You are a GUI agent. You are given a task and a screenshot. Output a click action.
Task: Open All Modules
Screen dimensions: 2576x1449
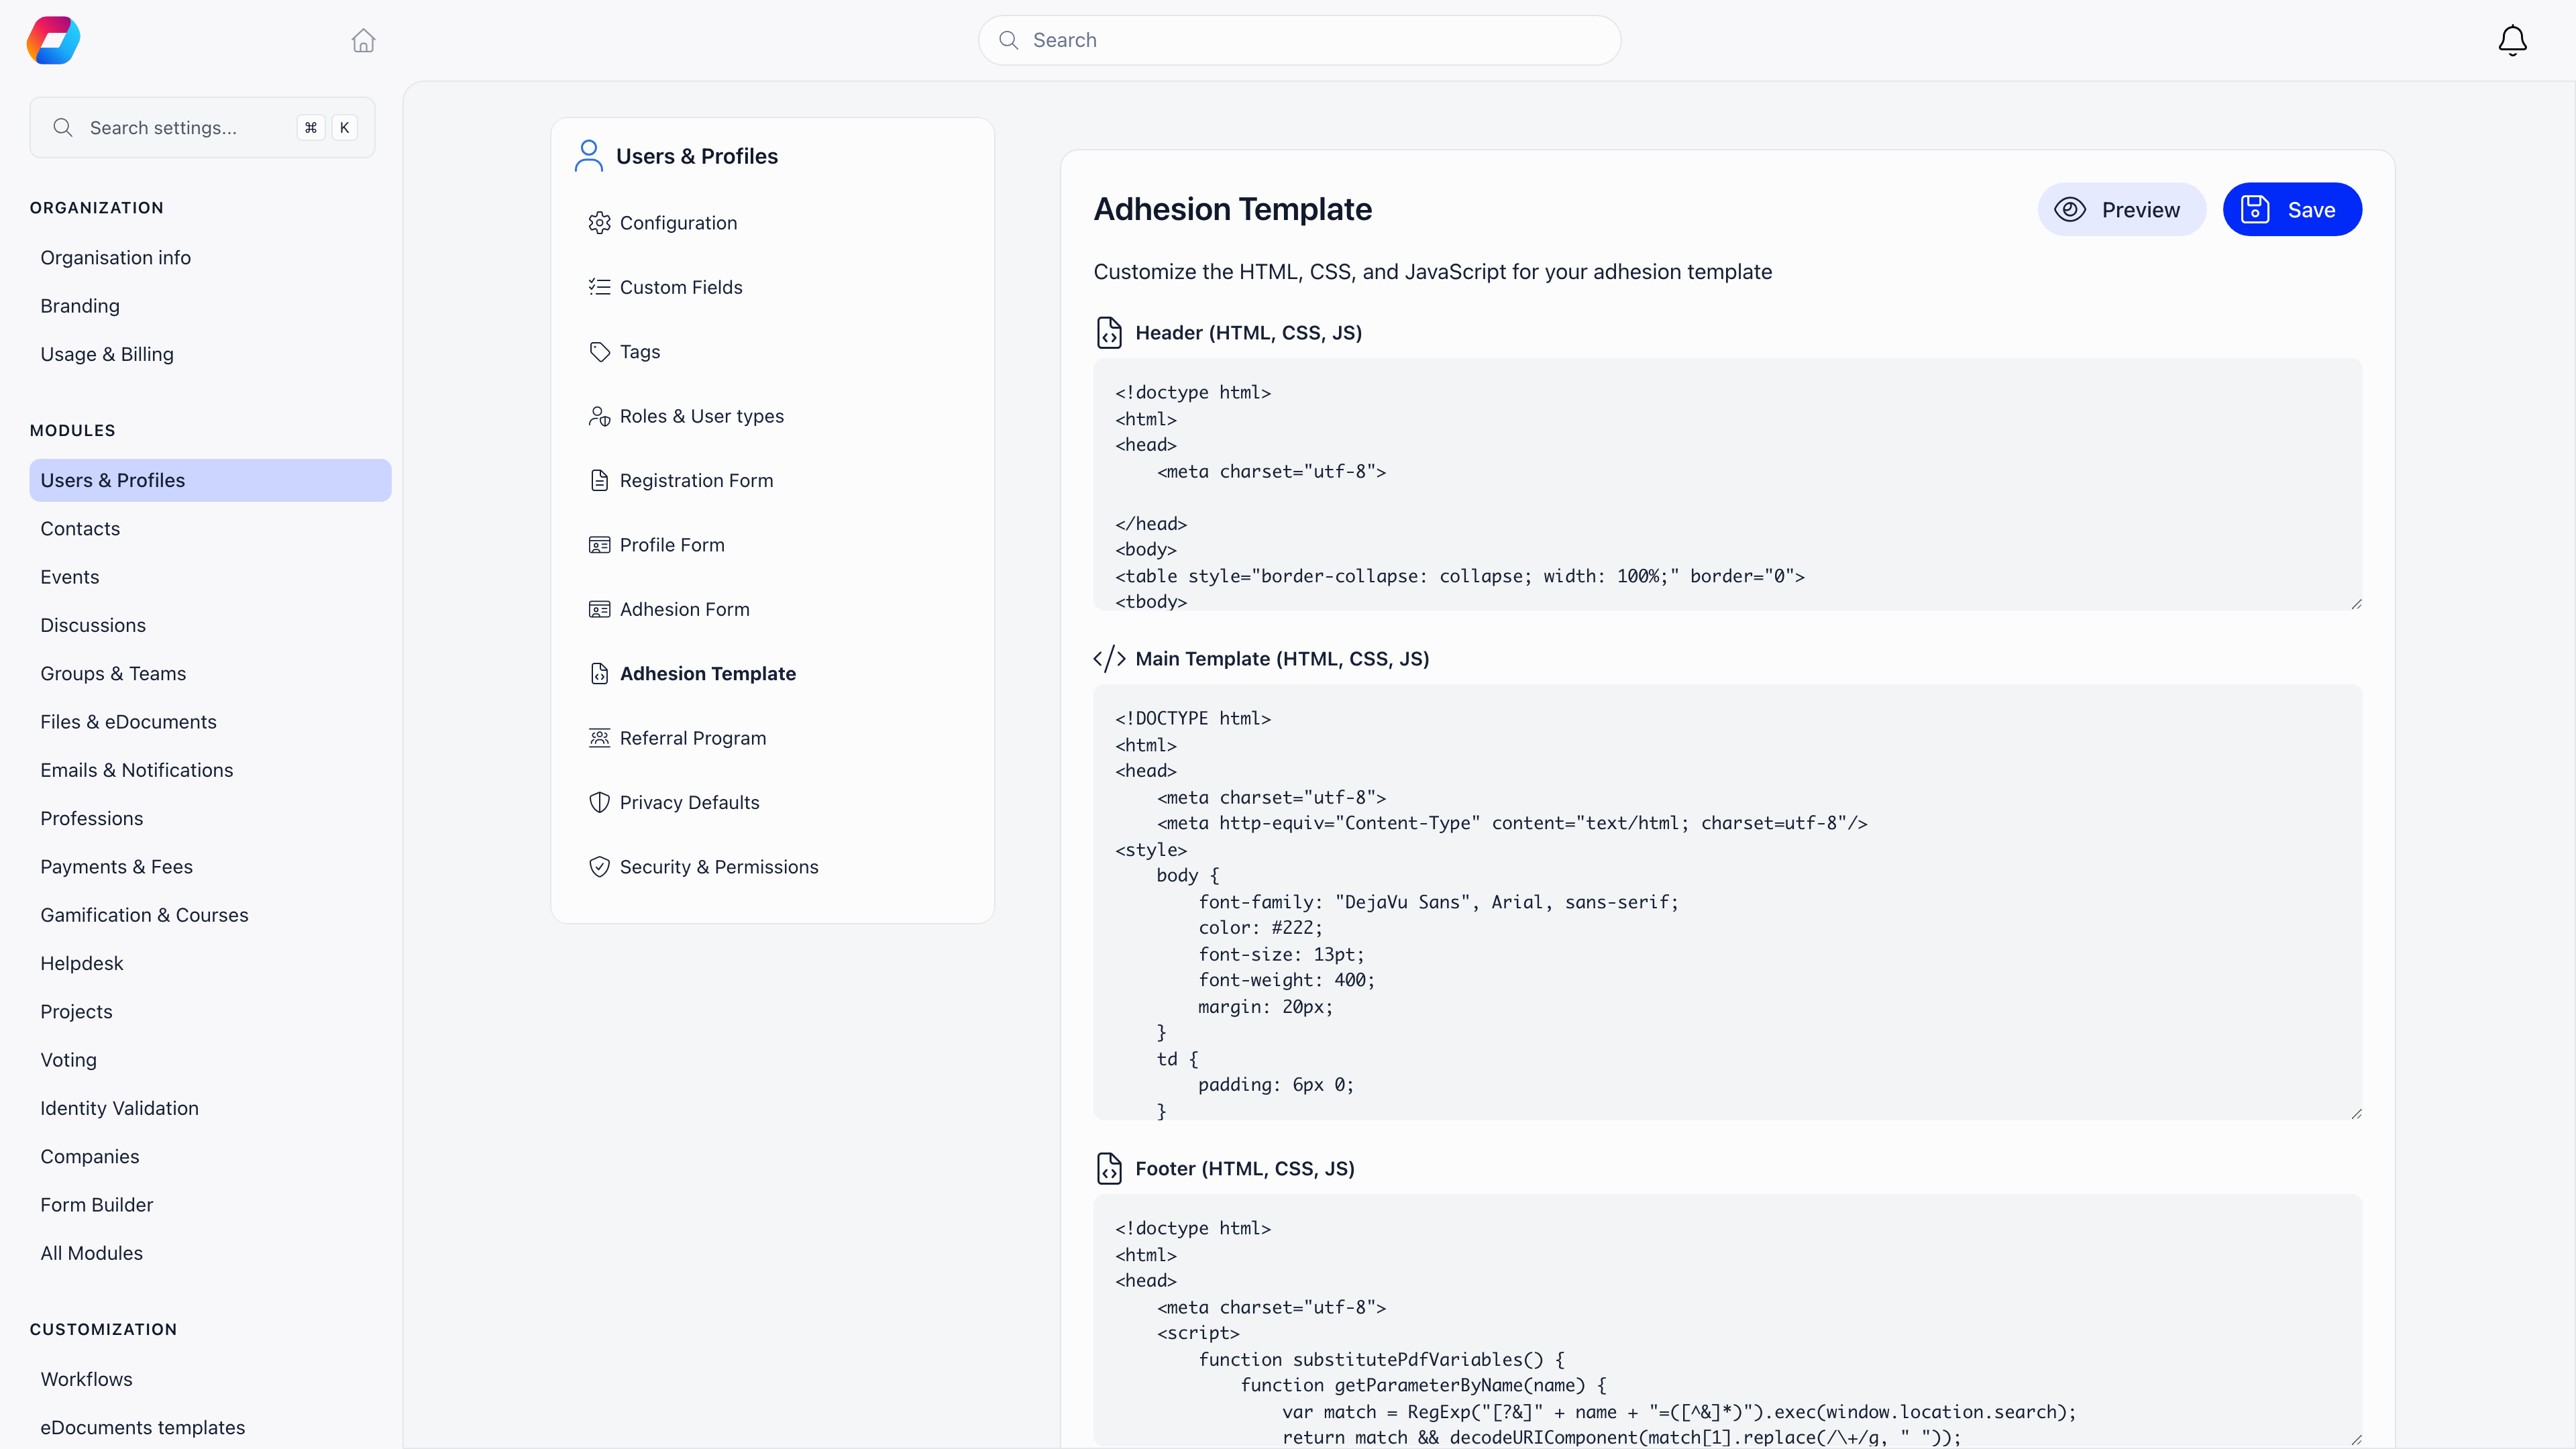coord(91,1254)
